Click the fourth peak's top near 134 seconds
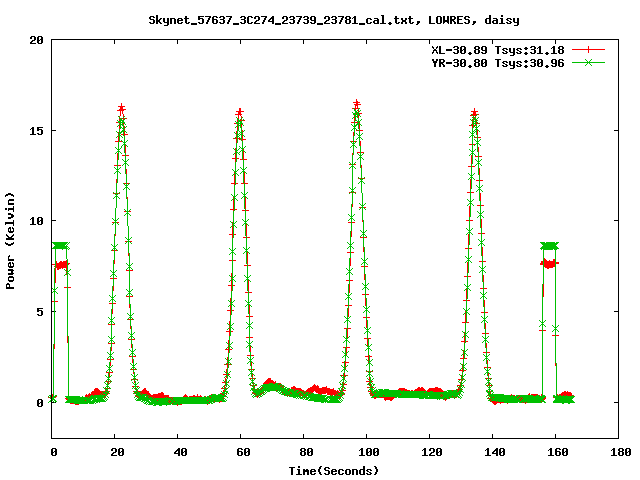 [474, 113]
